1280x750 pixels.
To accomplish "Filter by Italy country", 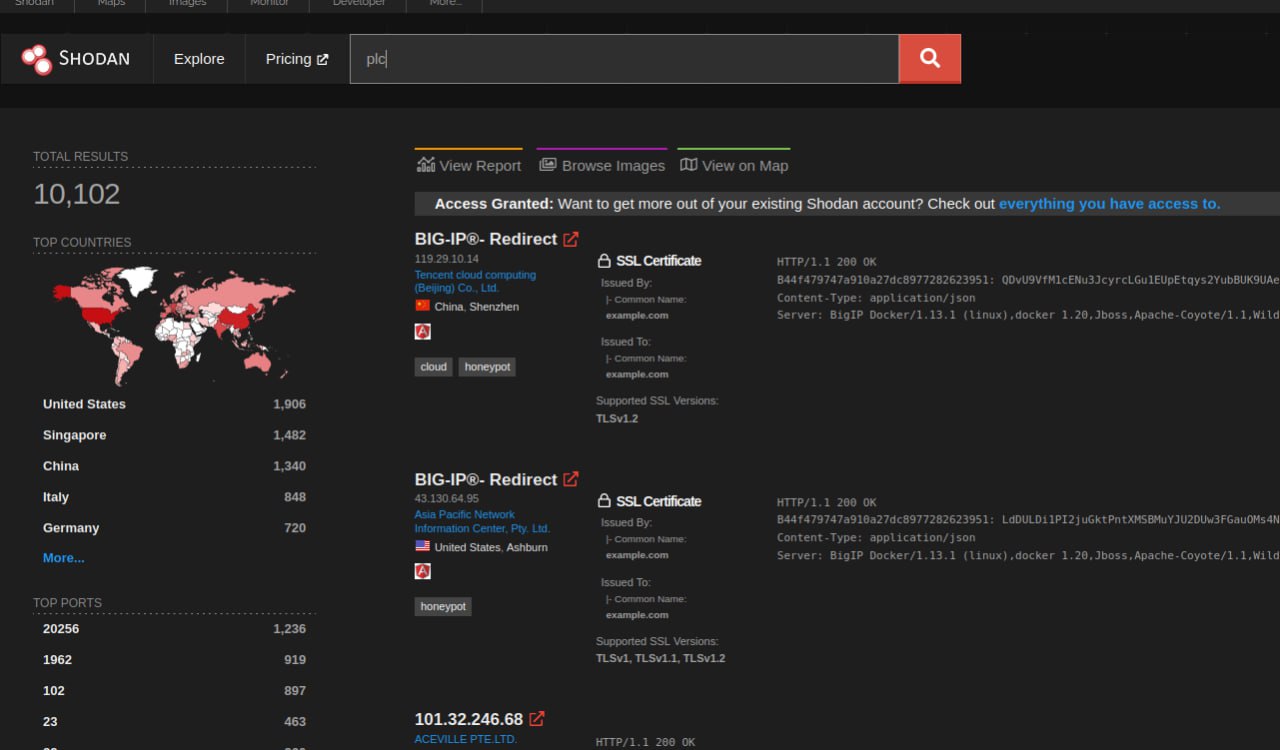I will (x=56, y=497).
